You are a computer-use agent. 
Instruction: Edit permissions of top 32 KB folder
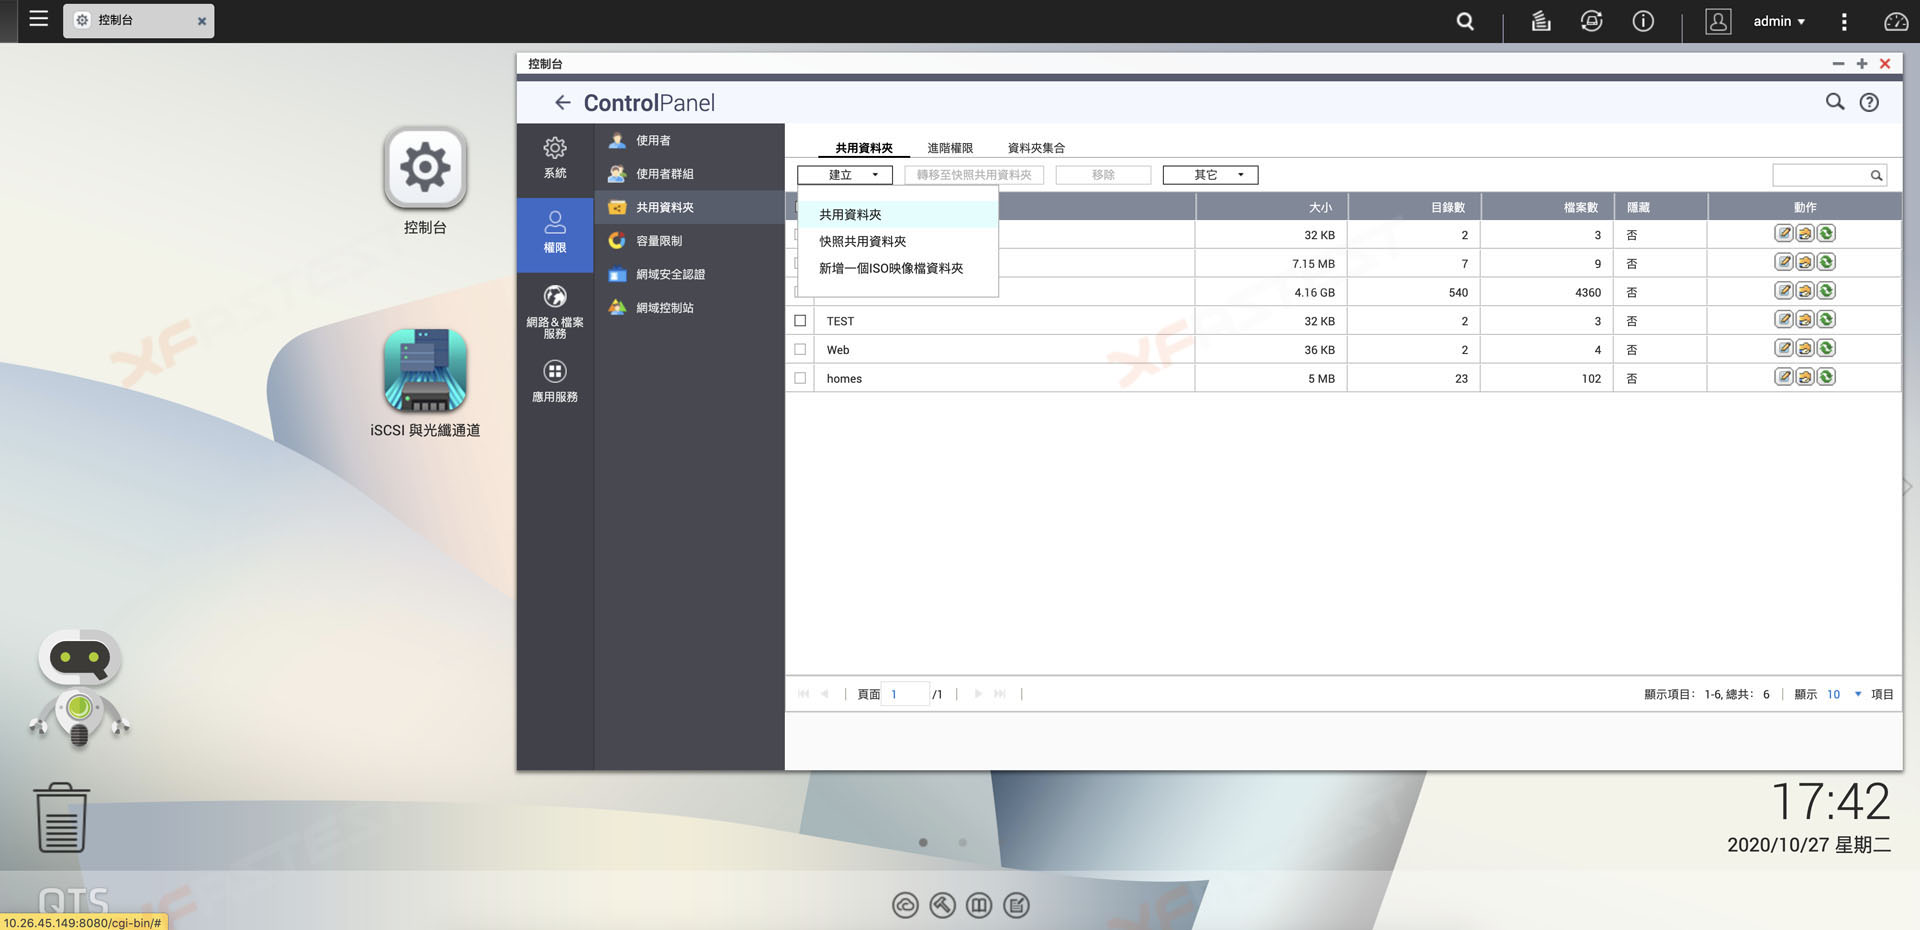1805,234
